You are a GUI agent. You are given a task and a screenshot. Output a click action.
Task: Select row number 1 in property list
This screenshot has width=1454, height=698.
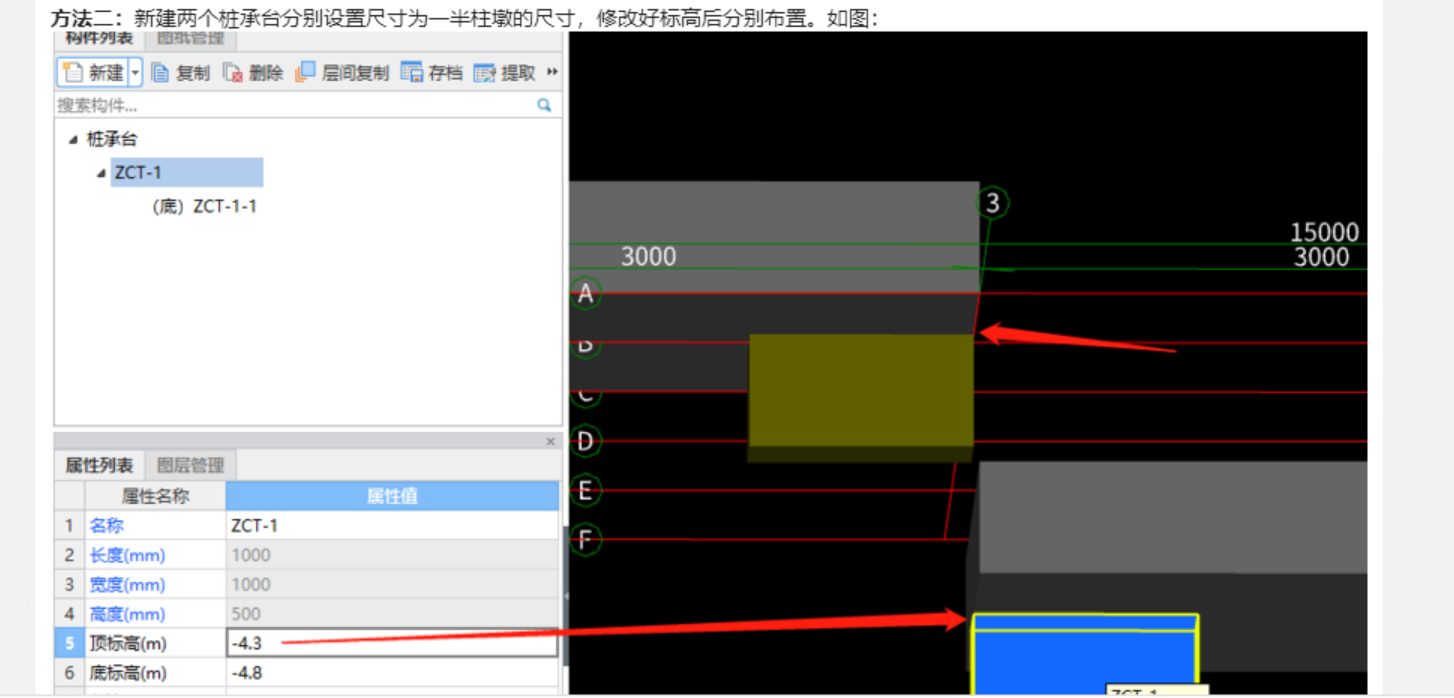click(70, 525)
